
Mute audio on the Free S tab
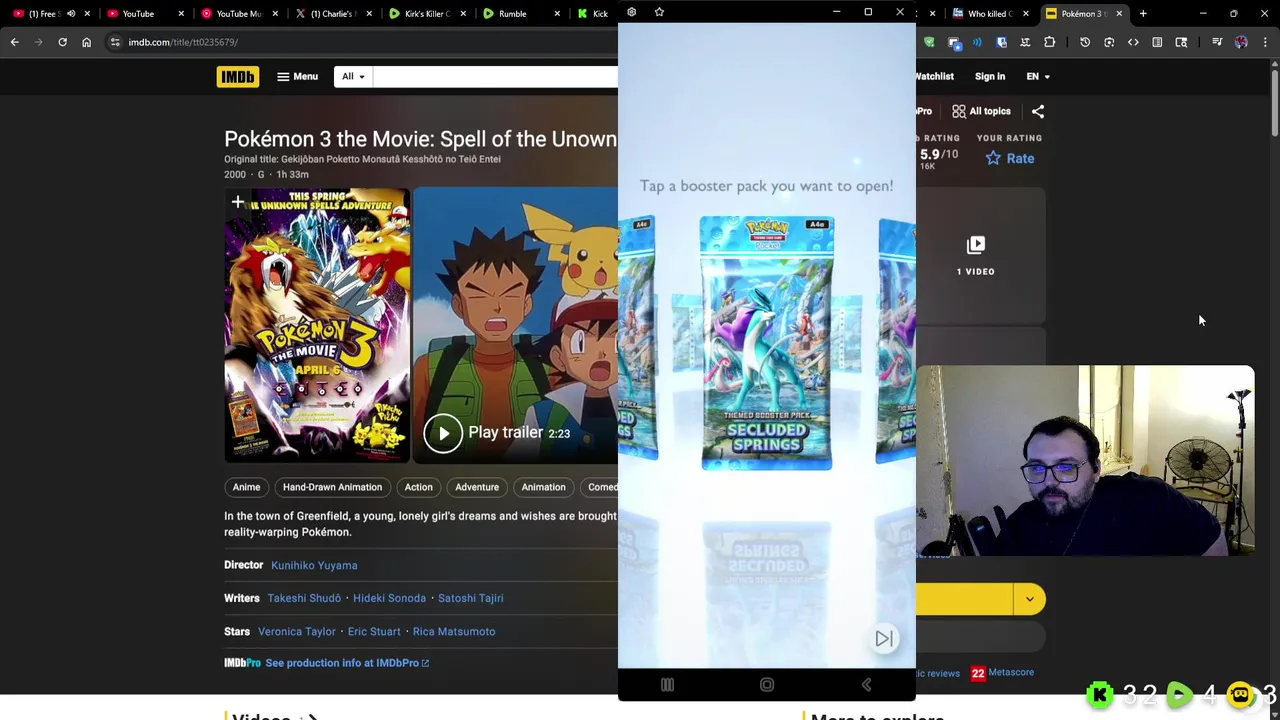point(71,14)
